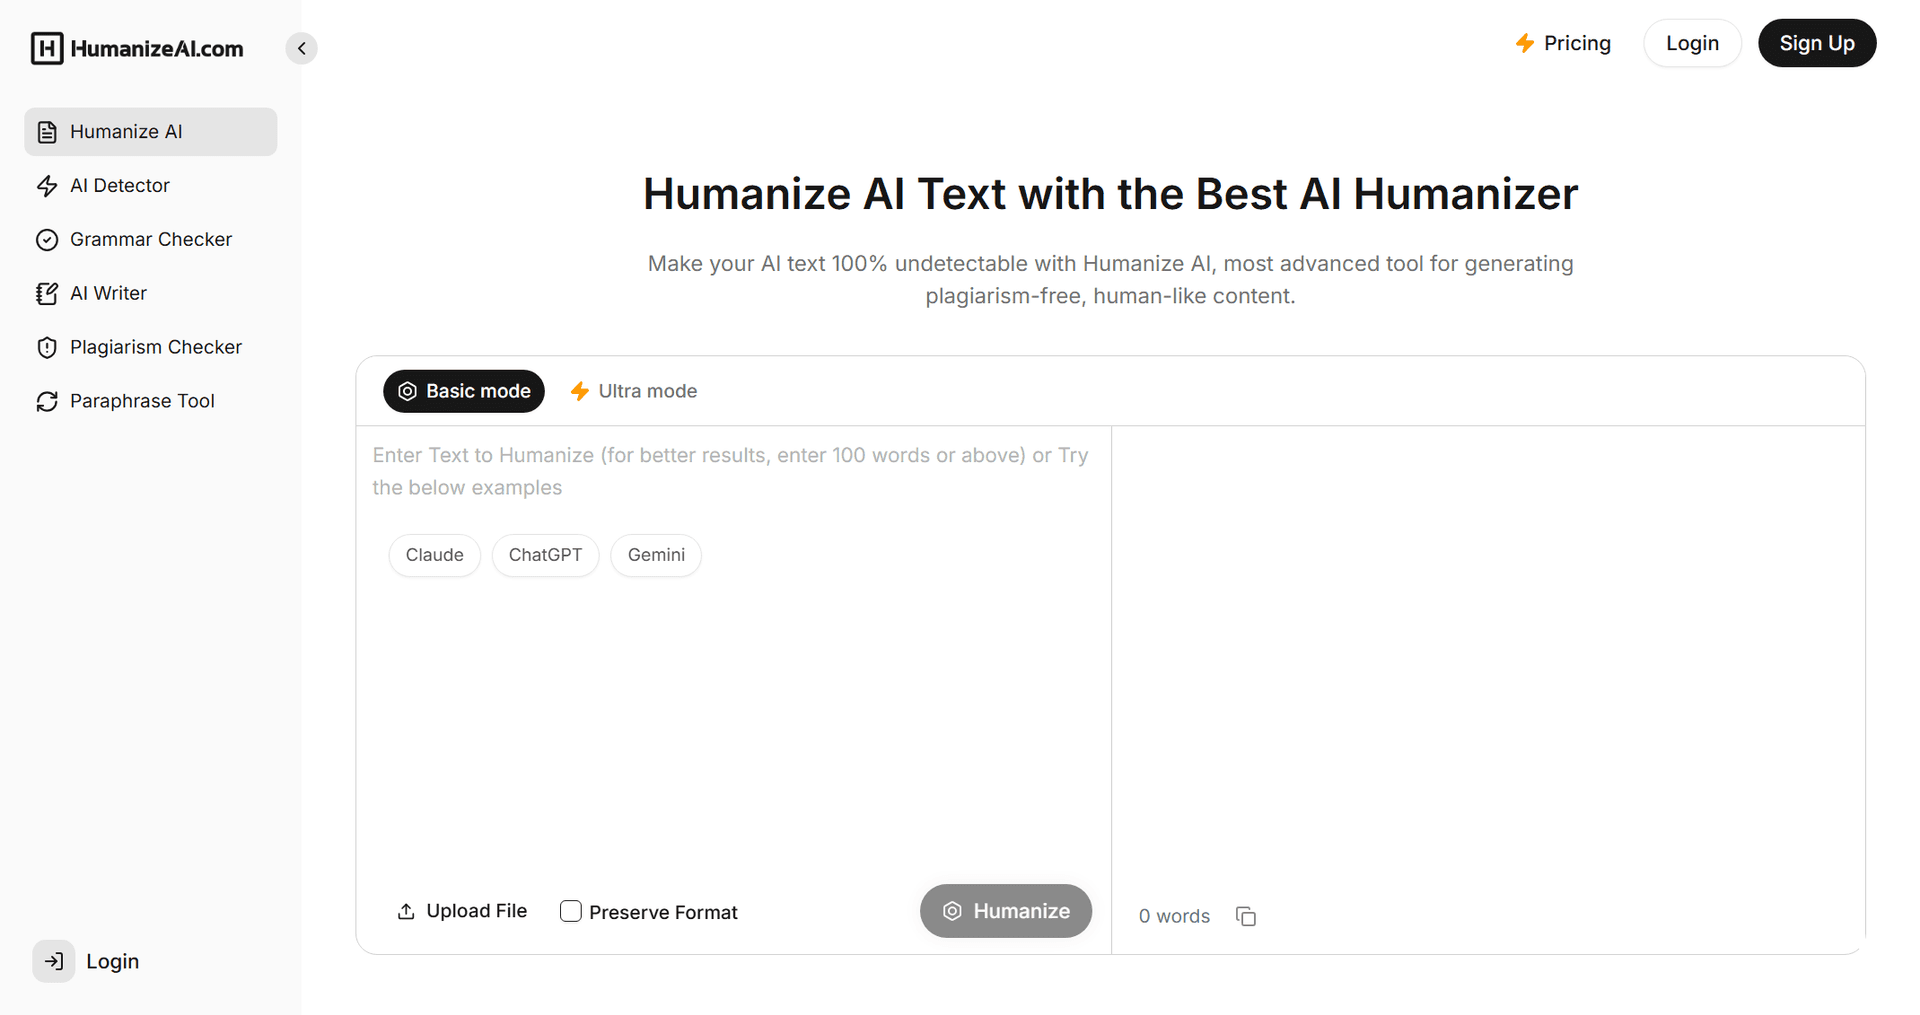Image resolution: width=1920 pixels, height=1015 pixels.
Task: Click the Login button in top bar
Action: click(x=1692, y=43)
